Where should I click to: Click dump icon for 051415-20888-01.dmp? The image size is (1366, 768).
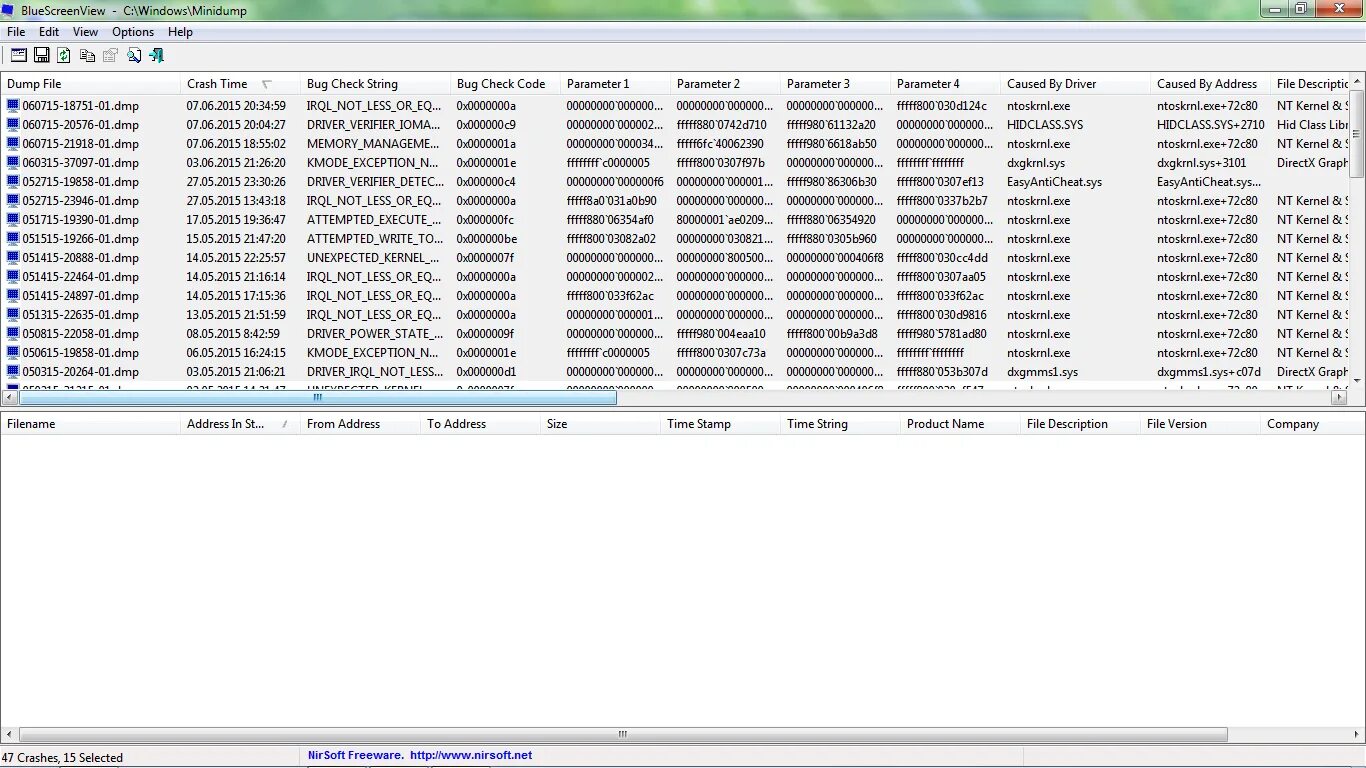[13, 257]
